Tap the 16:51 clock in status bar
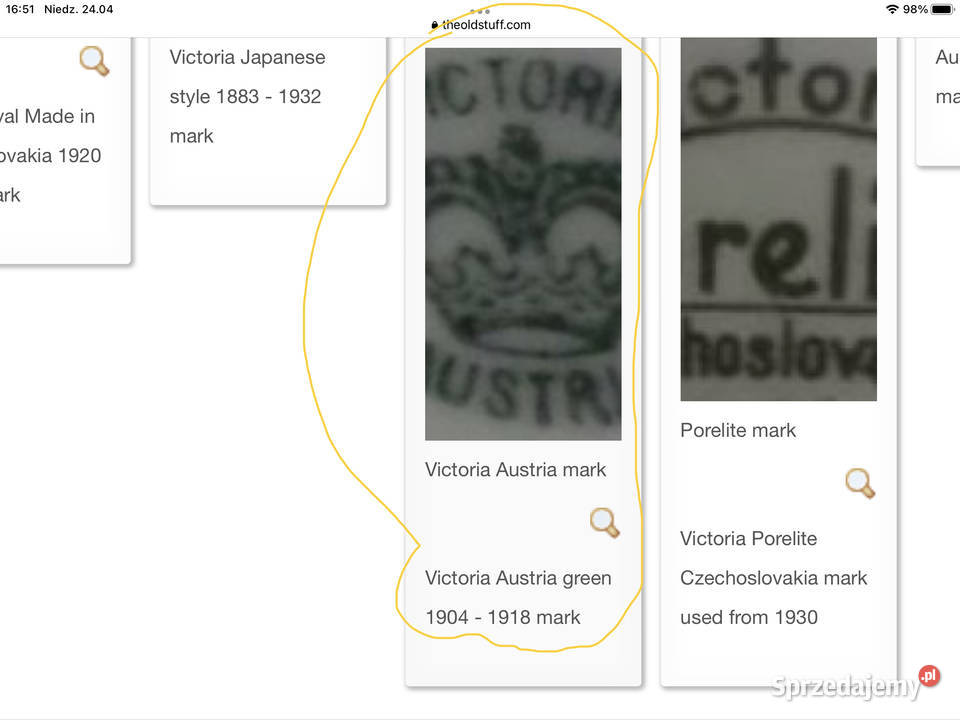Screen dimensions: 960x720 (x=20, y=9)
